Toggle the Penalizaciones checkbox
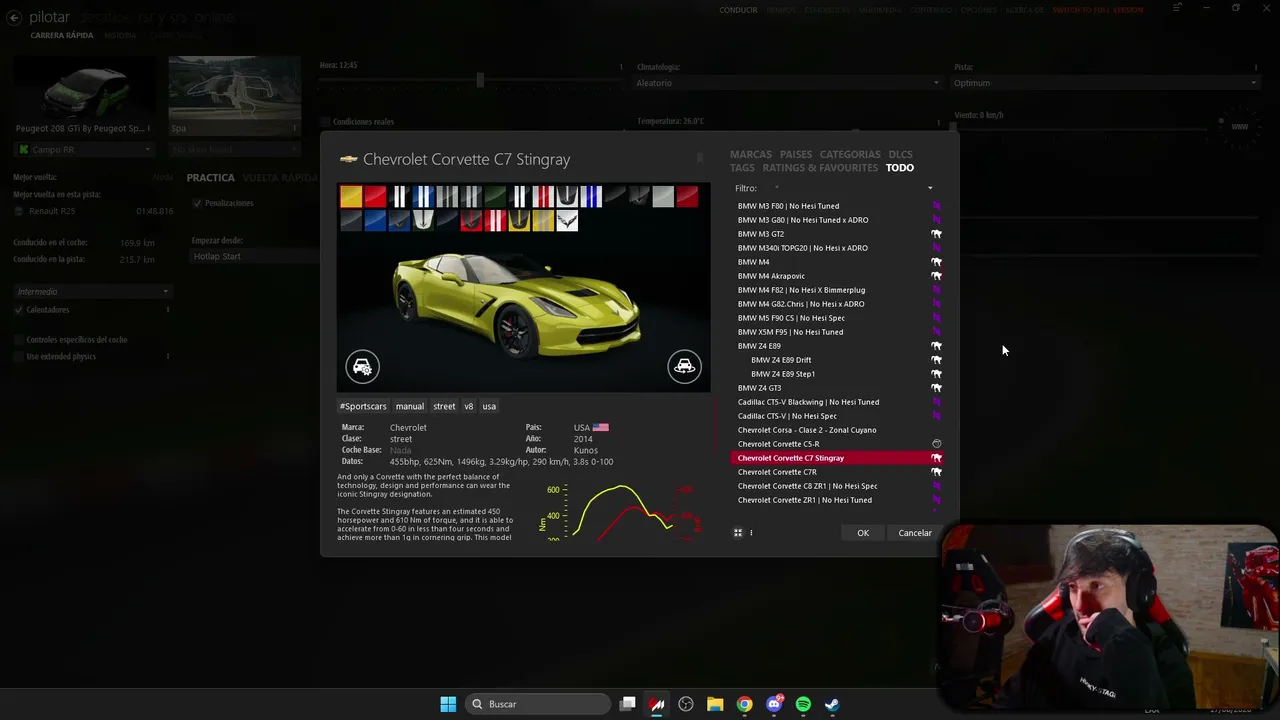The width and height of the screenshot is (1280, 720). coord(197,203)
